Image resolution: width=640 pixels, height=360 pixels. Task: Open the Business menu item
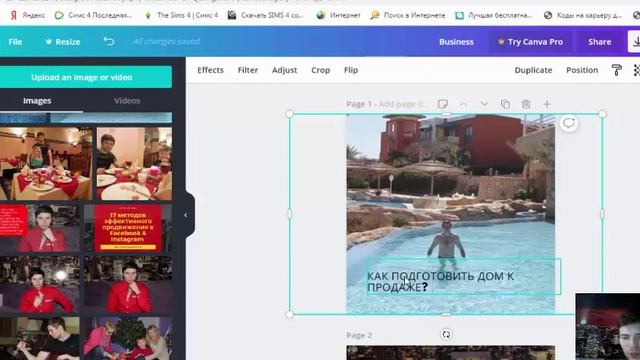[456, 42]
